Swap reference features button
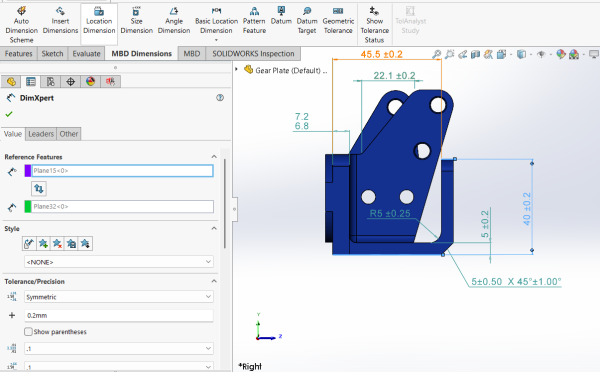Image resolution: width=600 pixels, height=372 pixels. click(x=39, y=188)
